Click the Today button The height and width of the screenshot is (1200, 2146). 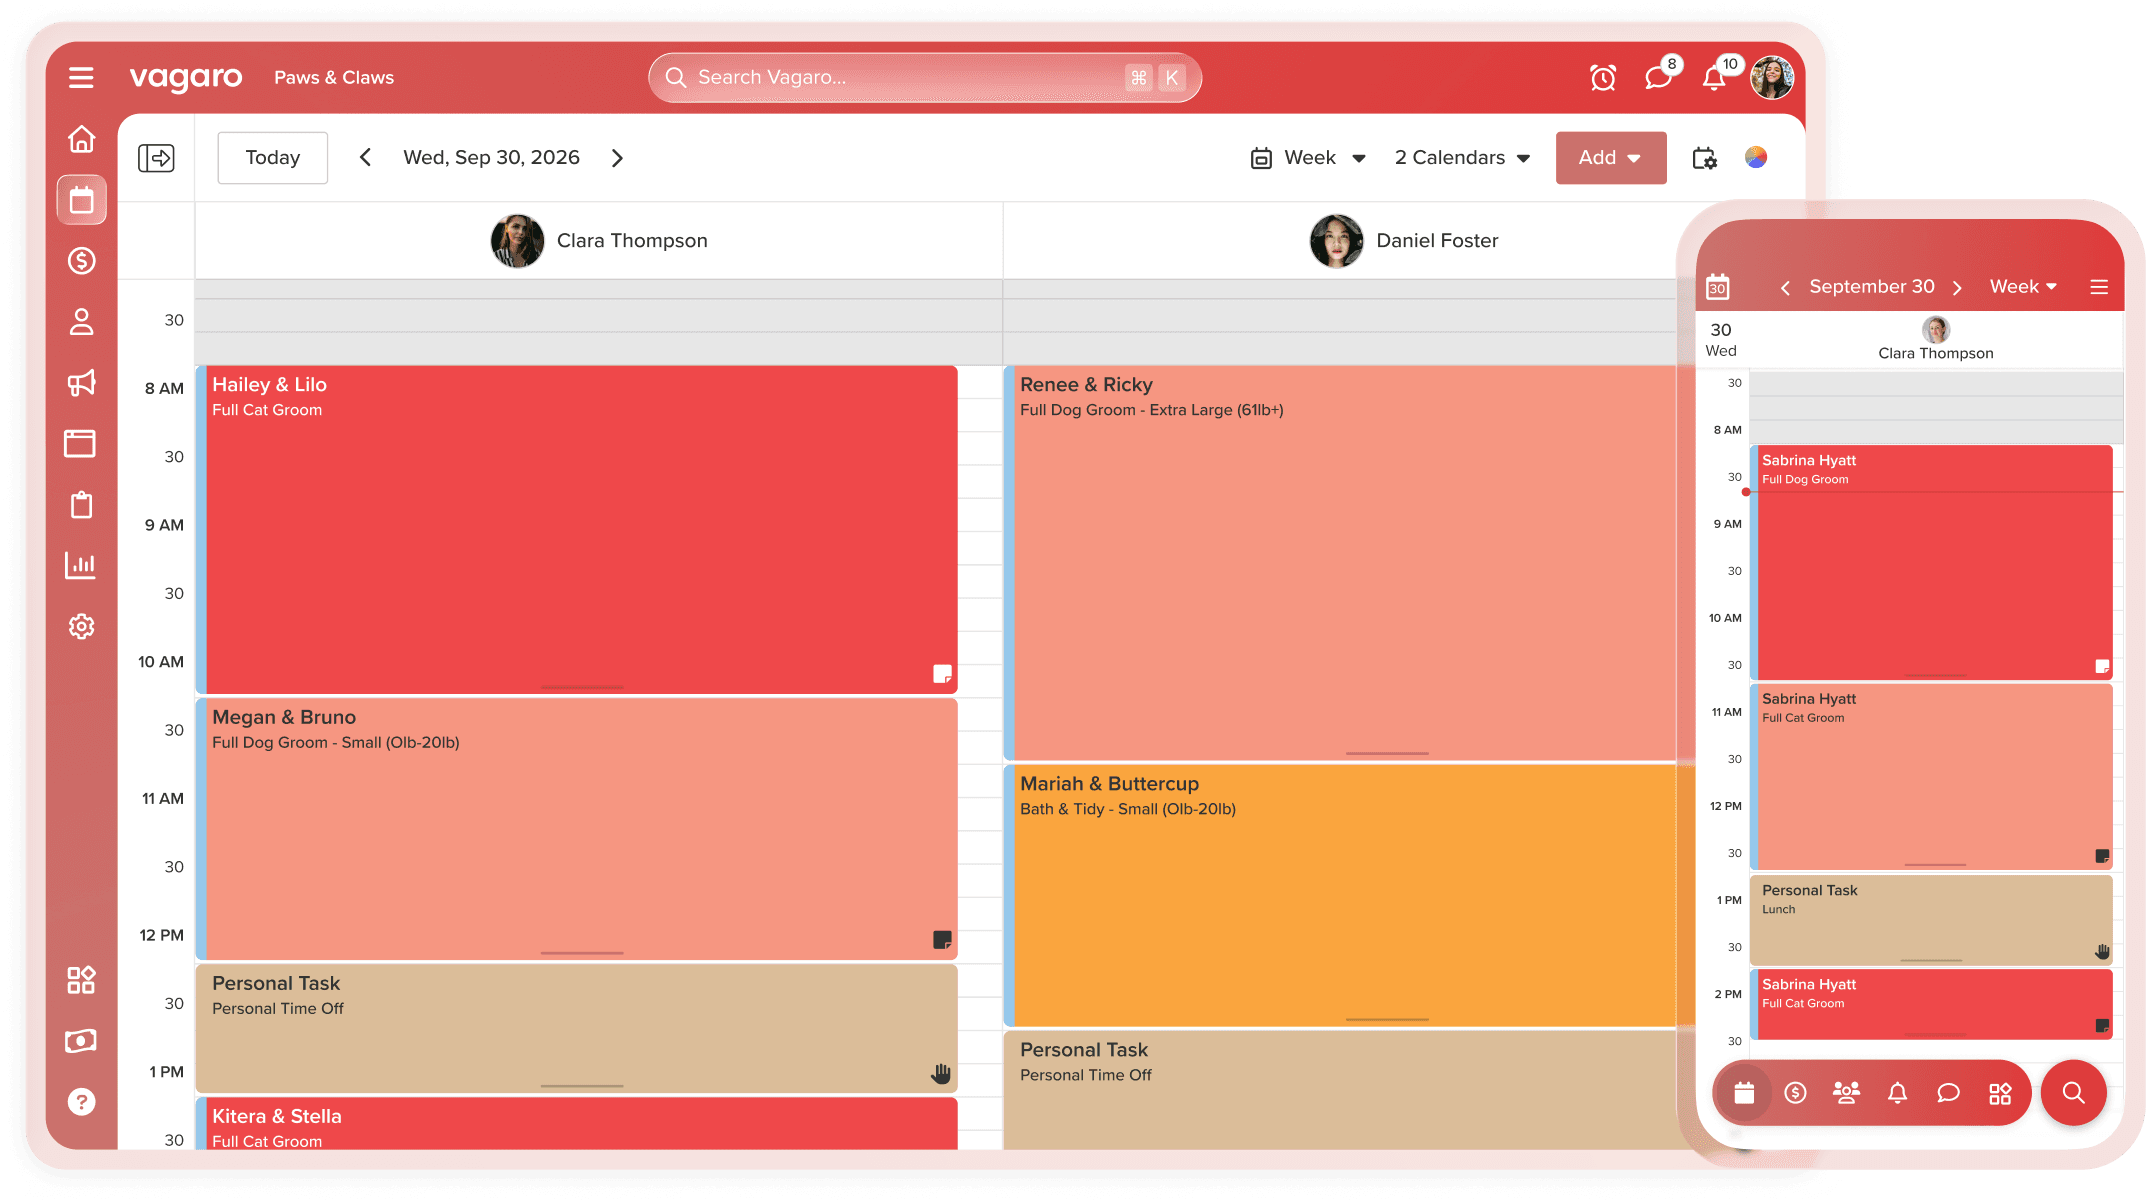coord(272,158)
